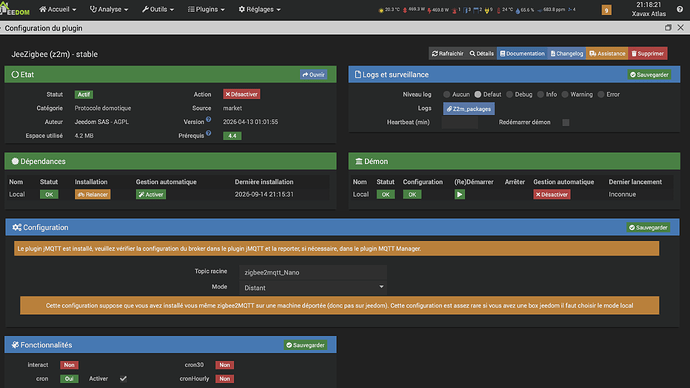Screen dimensions: 690x388
Task: Click the cron30 Non badge
Action: point(224,365)
